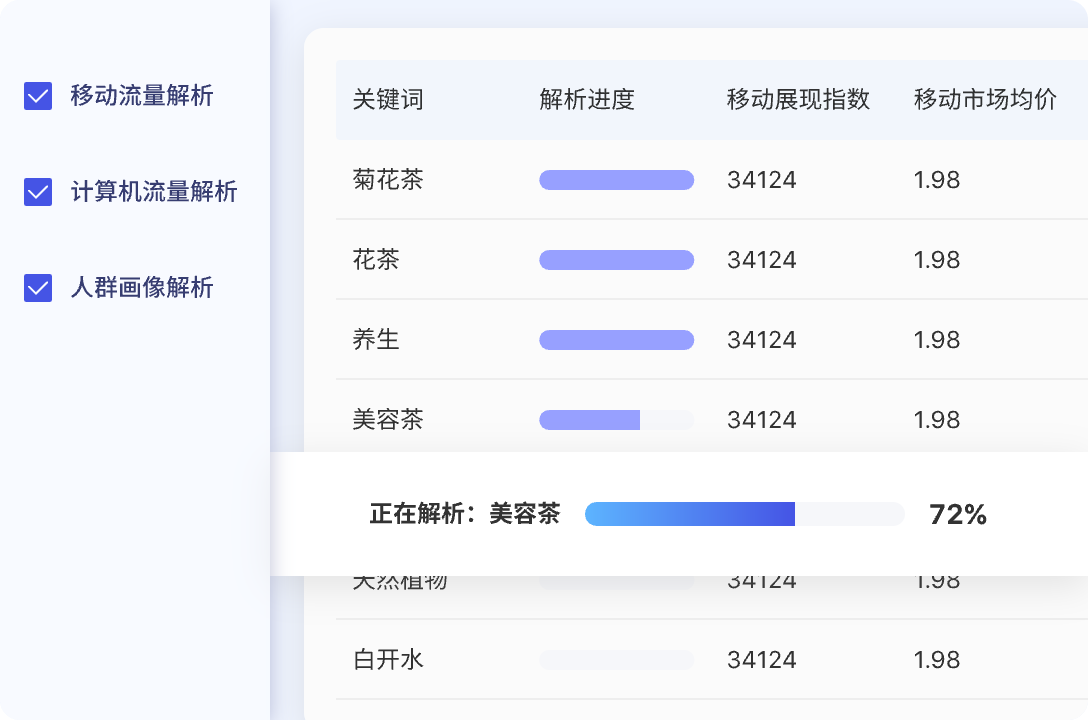The width and height of the screenshot is (1088, 720).
Task: Enable the 移动流量解析 checkbox
Action: coord(37,96)
